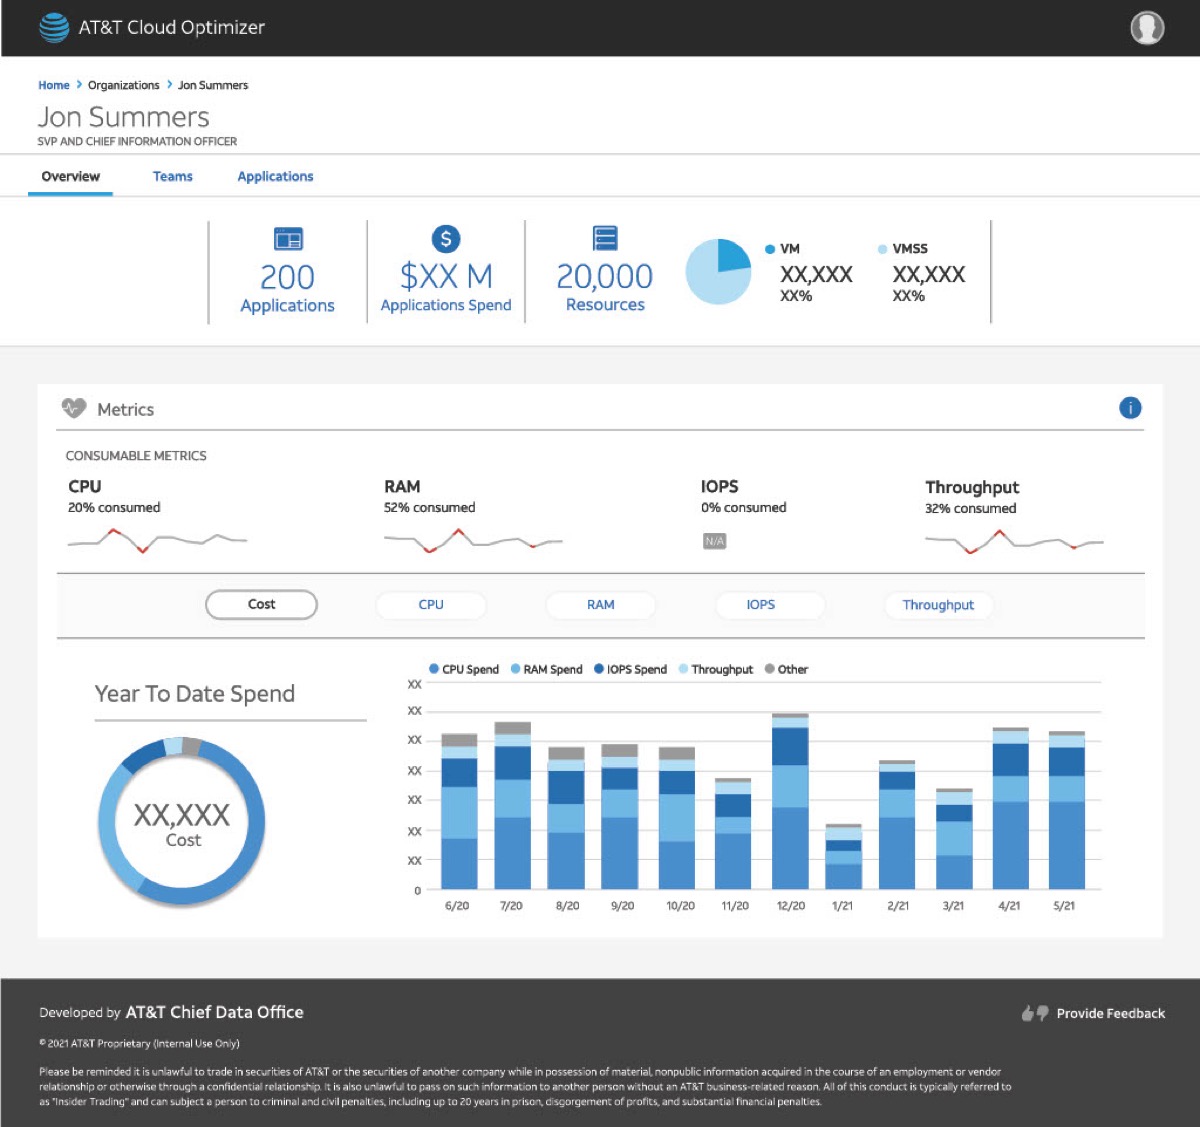Switch to the Applications tab
The width and height of the screenshot is (1200, 1127).
pyautogui.click(x=275, y=176)
